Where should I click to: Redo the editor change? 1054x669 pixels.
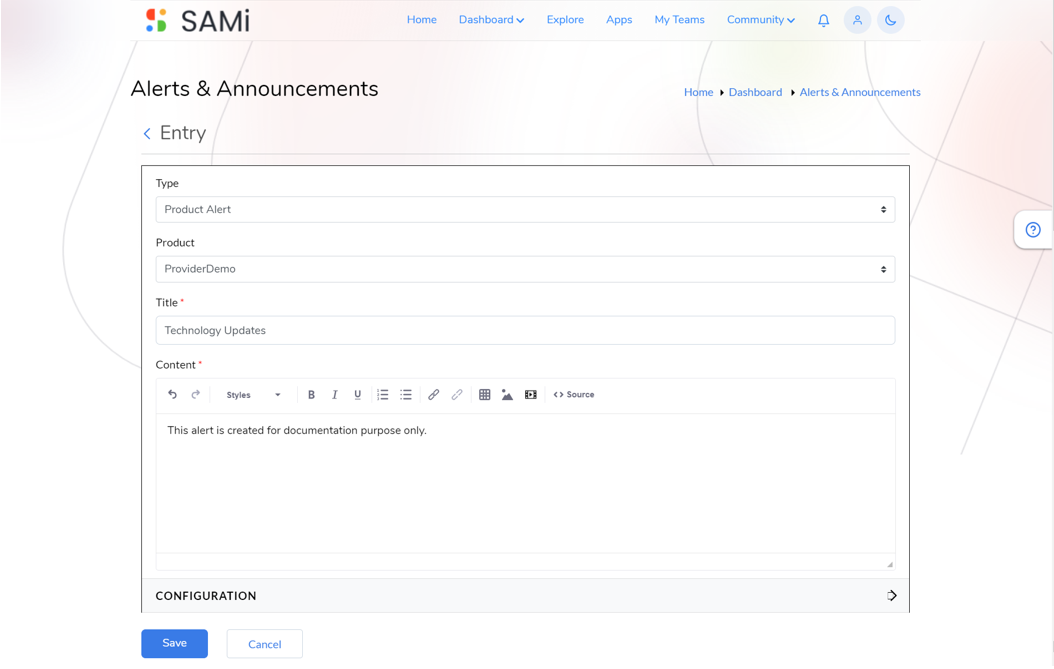pyautogui.click(x=196, y=395)
